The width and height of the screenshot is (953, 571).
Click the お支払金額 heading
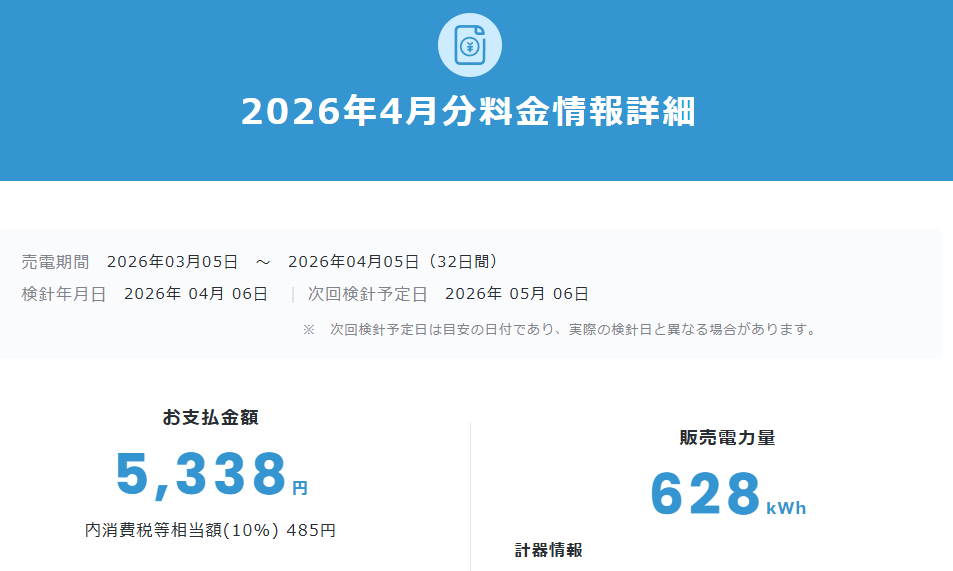click(x=210, y=418)
